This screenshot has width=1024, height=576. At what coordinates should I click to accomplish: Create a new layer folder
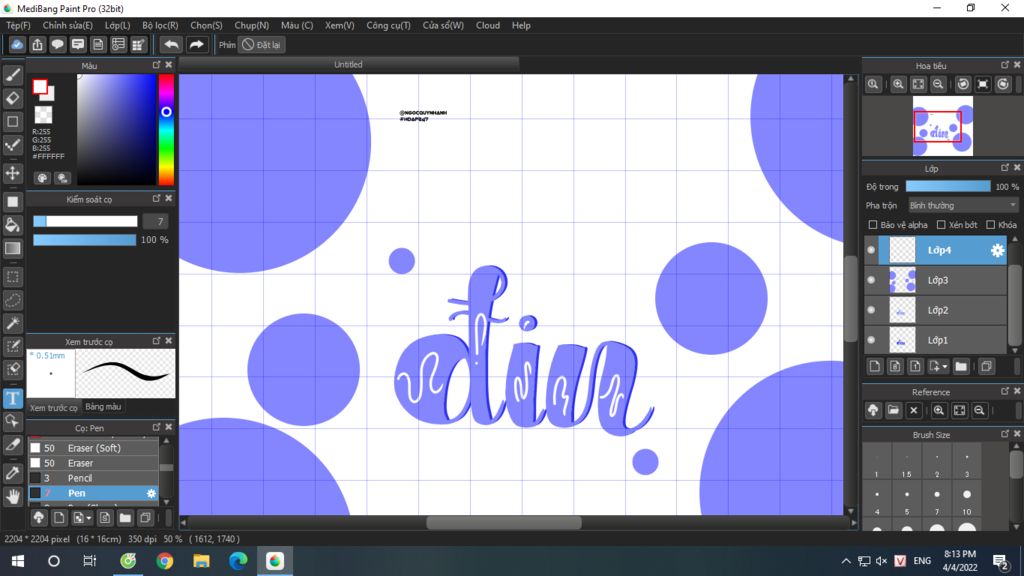coord(961,366)
